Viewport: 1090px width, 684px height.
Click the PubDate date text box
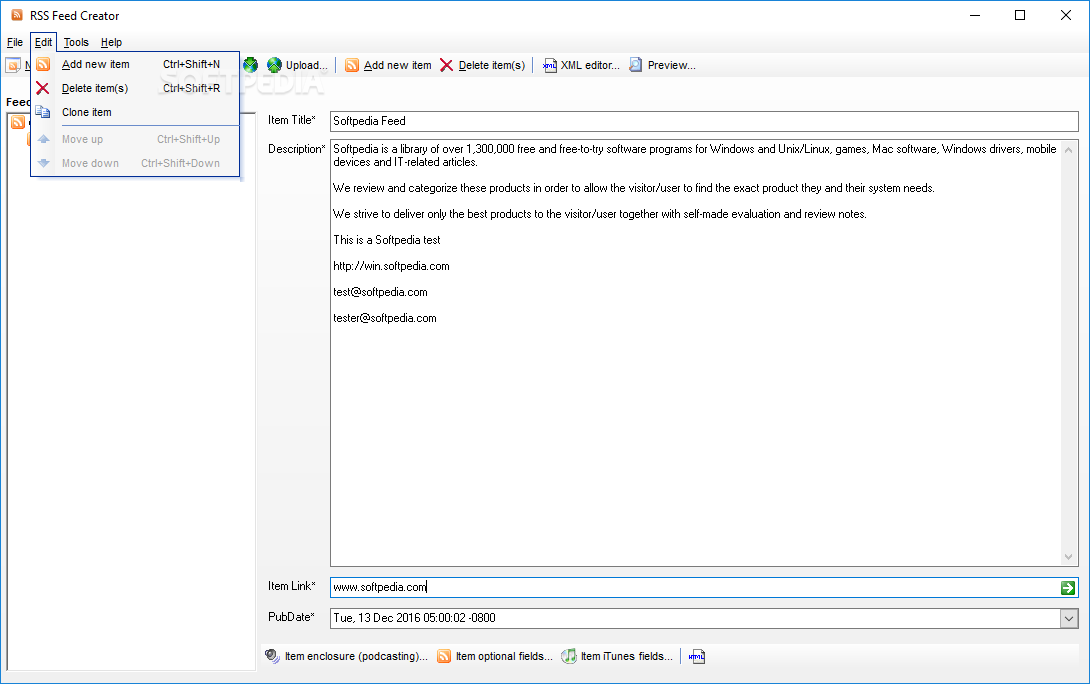click(695, 618)
